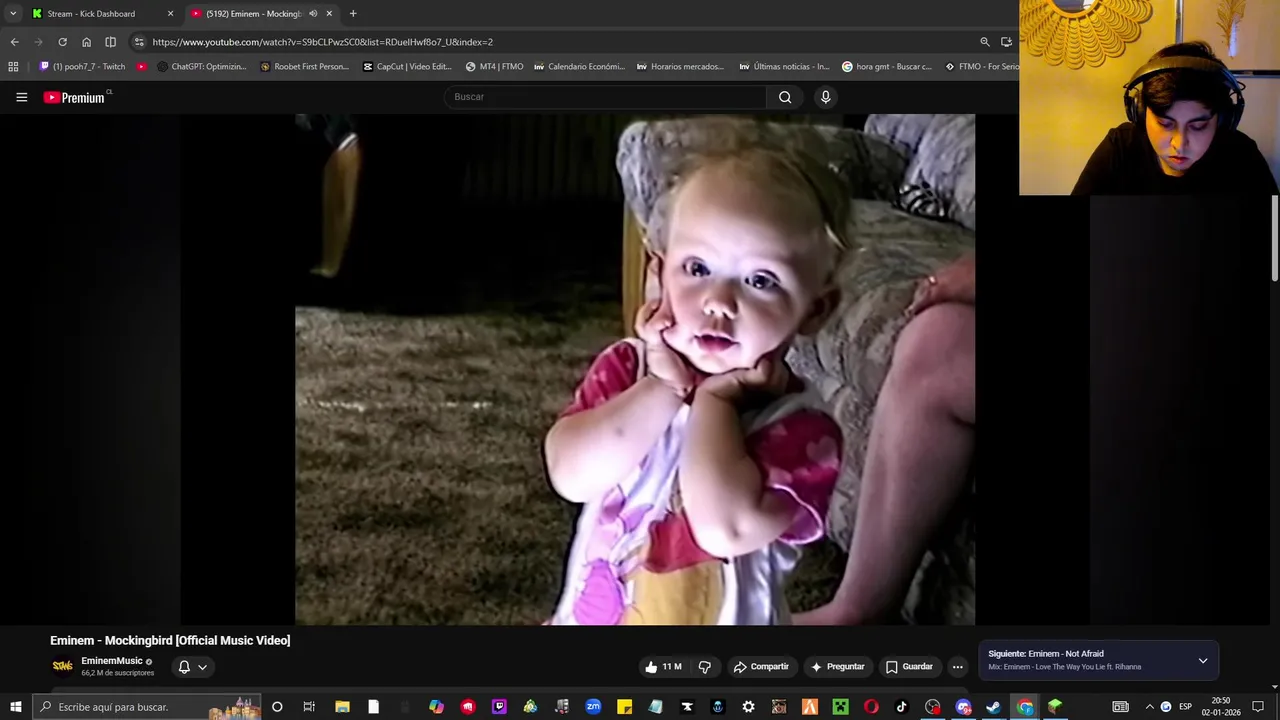Like the Mockingbird video
Viewport: 1280px width, 720px height.
663,667
